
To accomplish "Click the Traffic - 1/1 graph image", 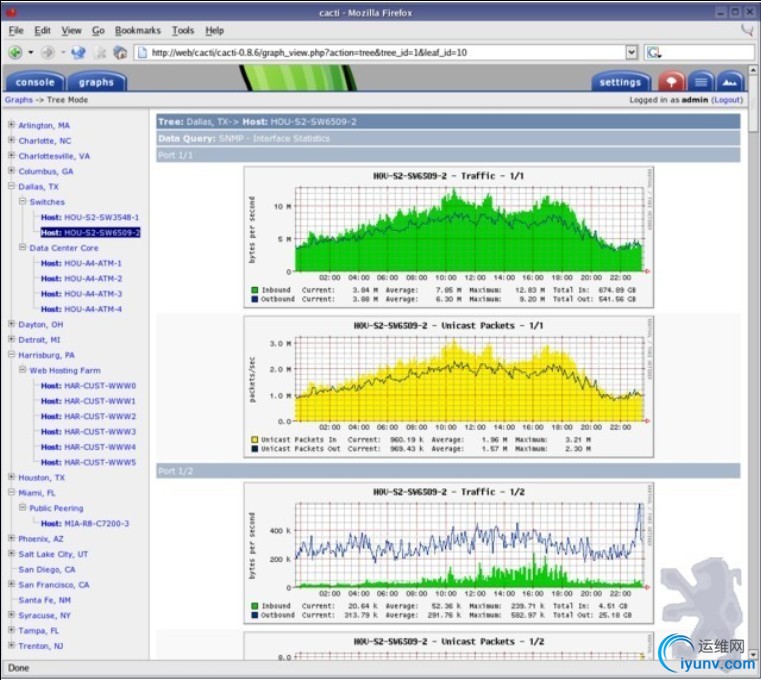I will point(447,237).
